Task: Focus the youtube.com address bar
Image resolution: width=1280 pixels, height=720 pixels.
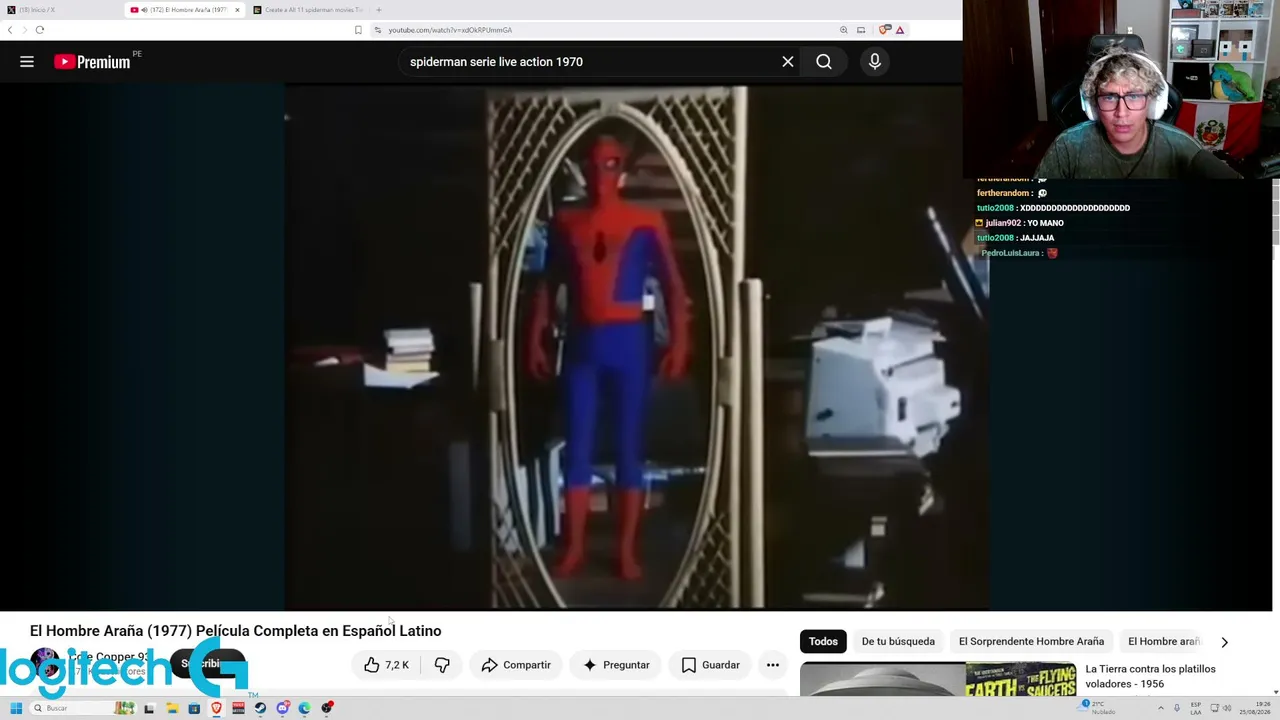Action: [610, 30]
